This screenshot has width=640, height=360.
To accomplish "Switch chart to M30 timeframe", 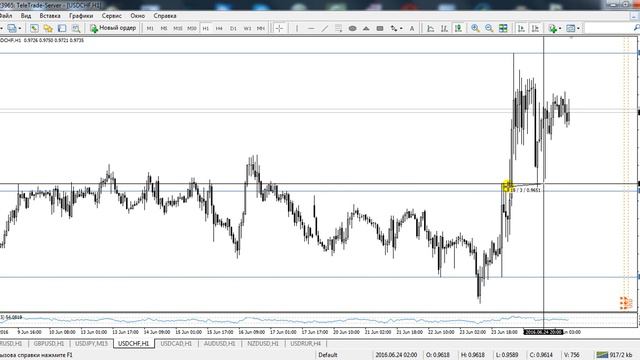I will tap(191, 28).
